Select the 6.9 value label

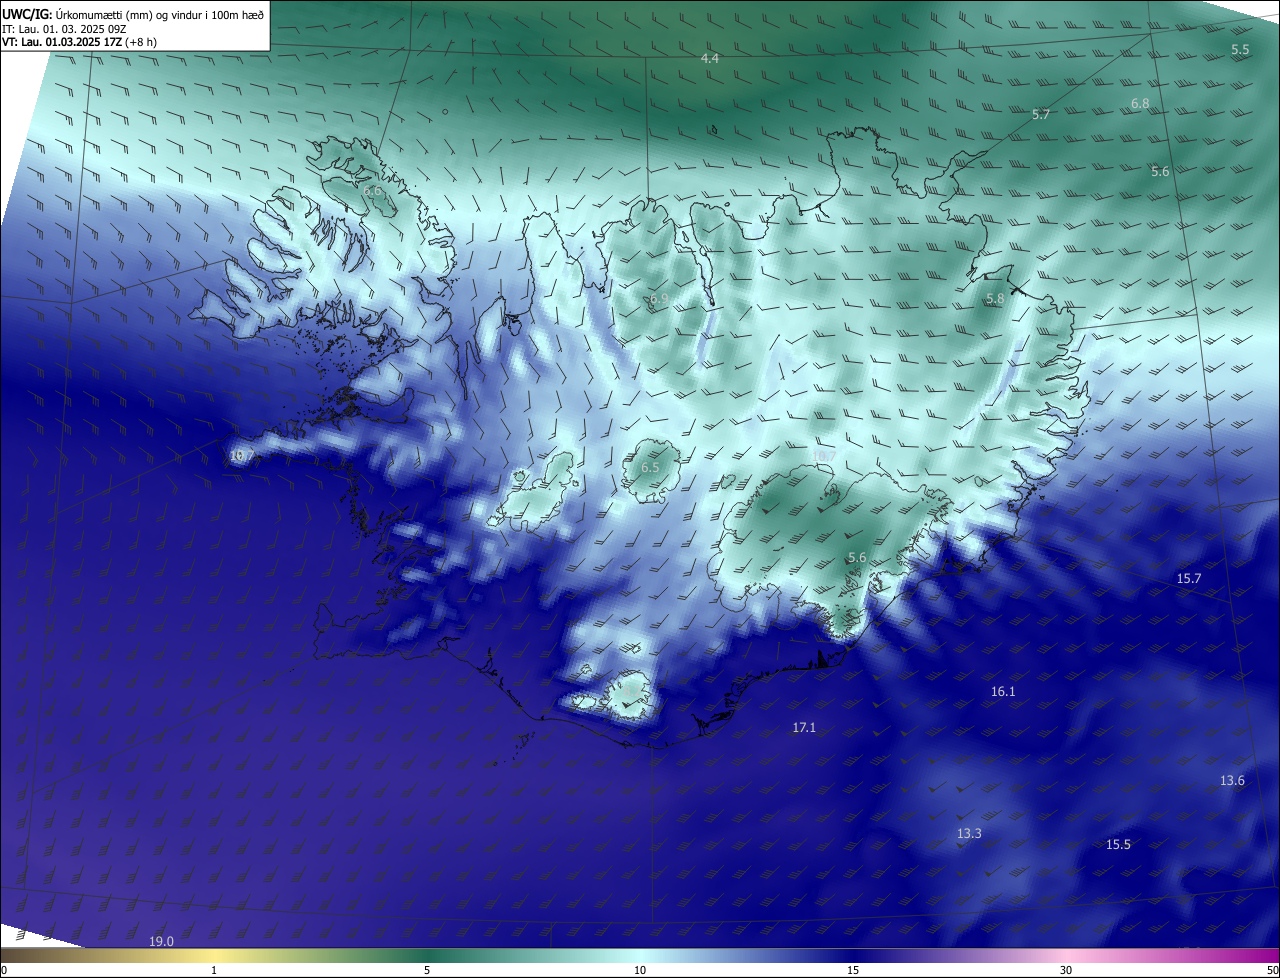click(659, 299)
